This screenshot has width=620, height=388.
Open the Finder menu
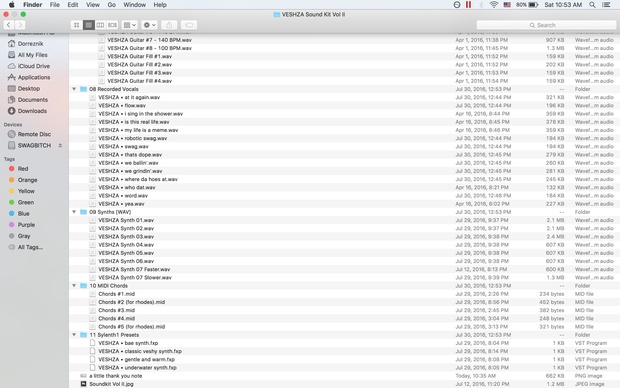click(32, 5)
